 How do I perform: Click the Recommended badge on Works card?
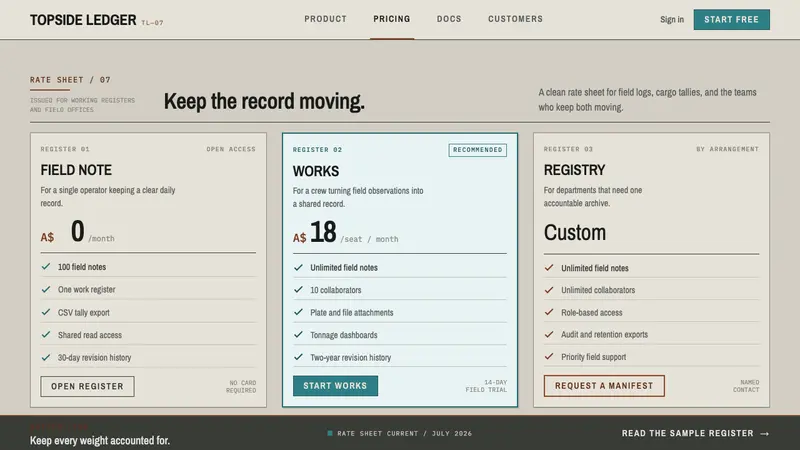478,150
